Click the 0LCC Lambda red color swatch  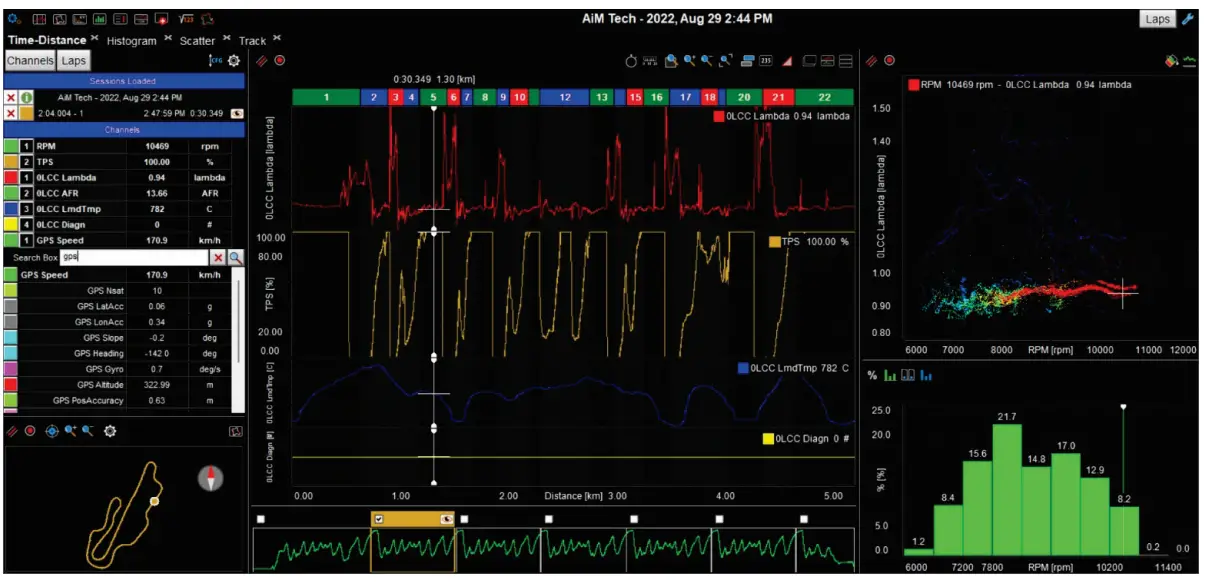pos(11,177)
